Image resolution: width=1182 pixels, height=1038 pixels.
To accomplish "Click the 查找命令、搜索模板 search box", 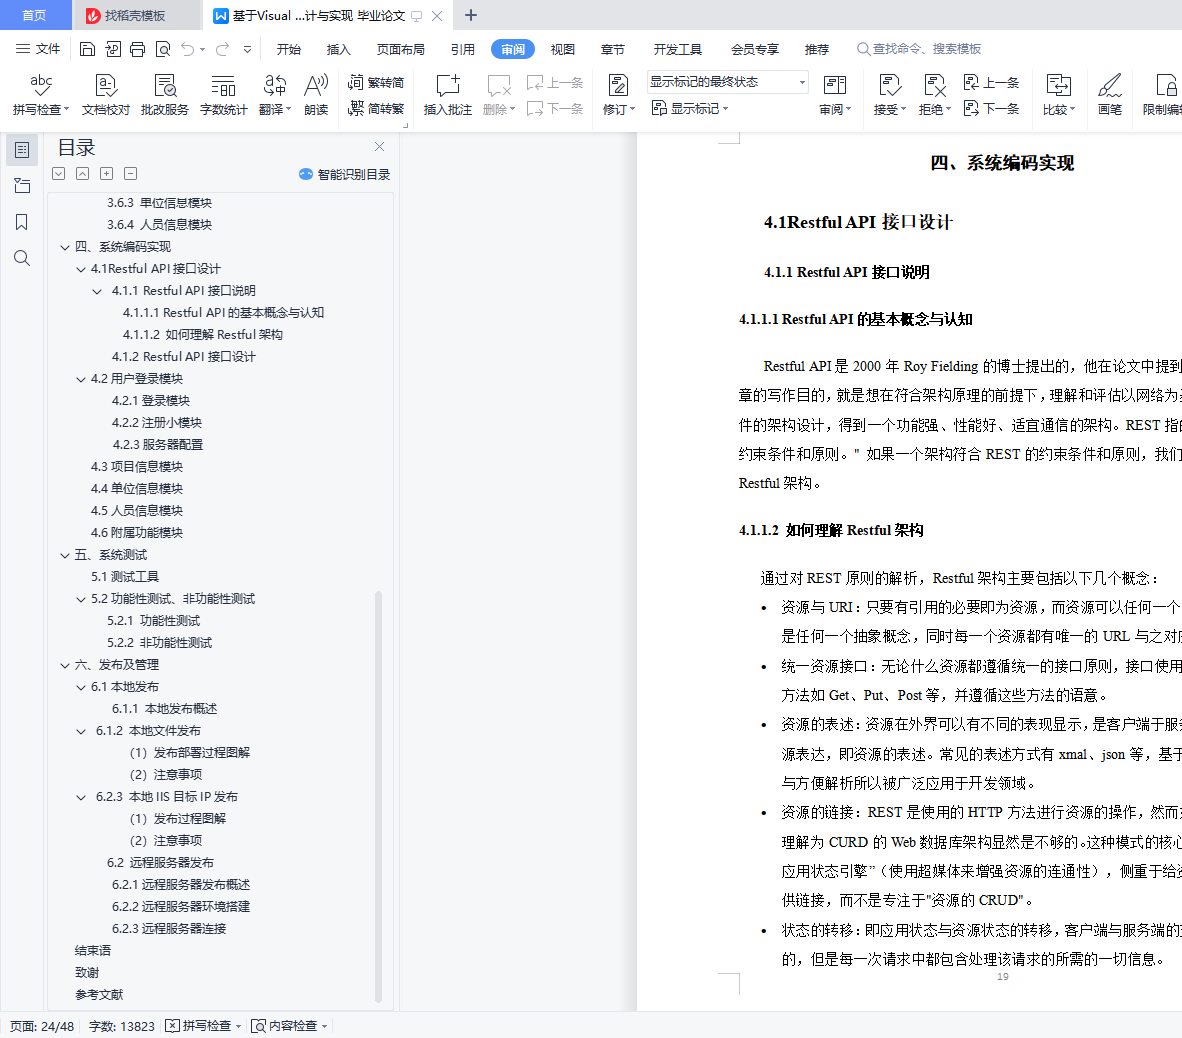I will point(920,49).
